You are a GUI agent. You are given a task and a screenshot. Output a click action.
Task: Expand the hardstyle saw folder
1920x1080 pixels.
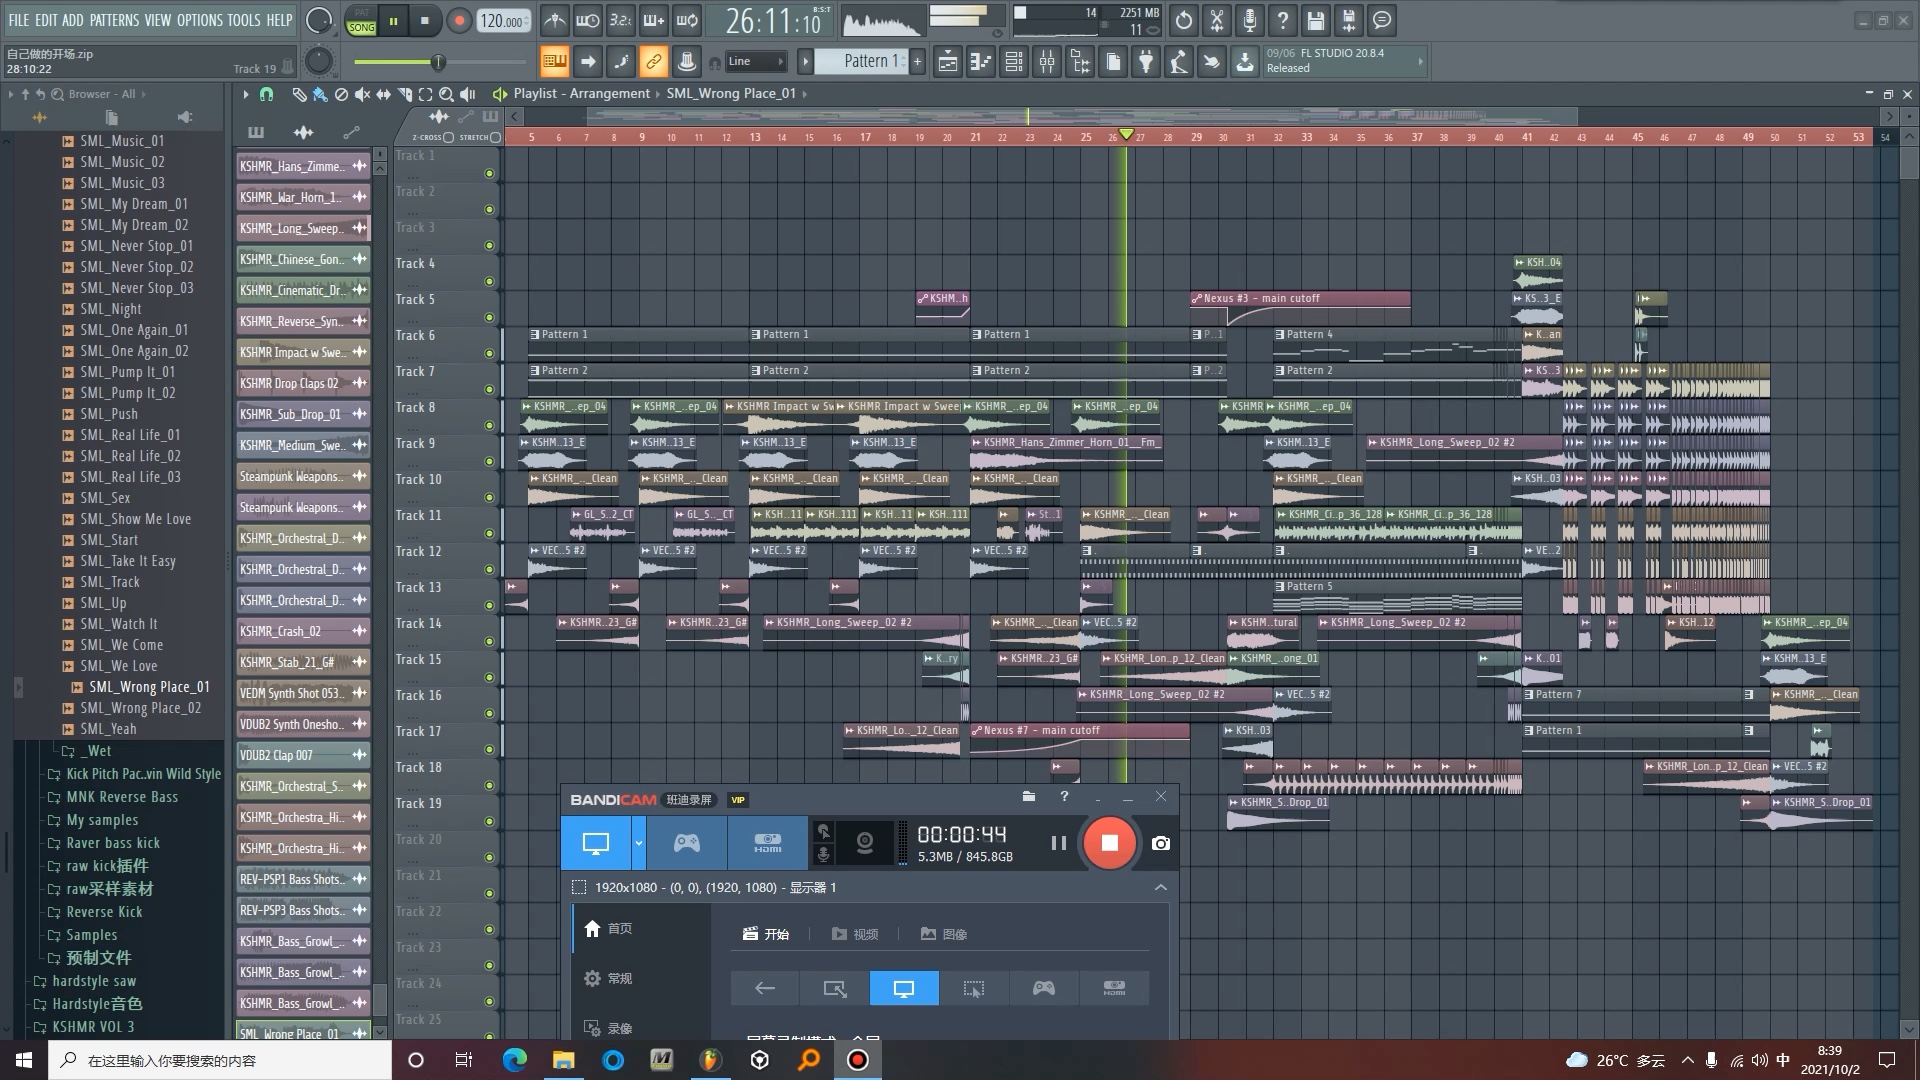(95, 981)
